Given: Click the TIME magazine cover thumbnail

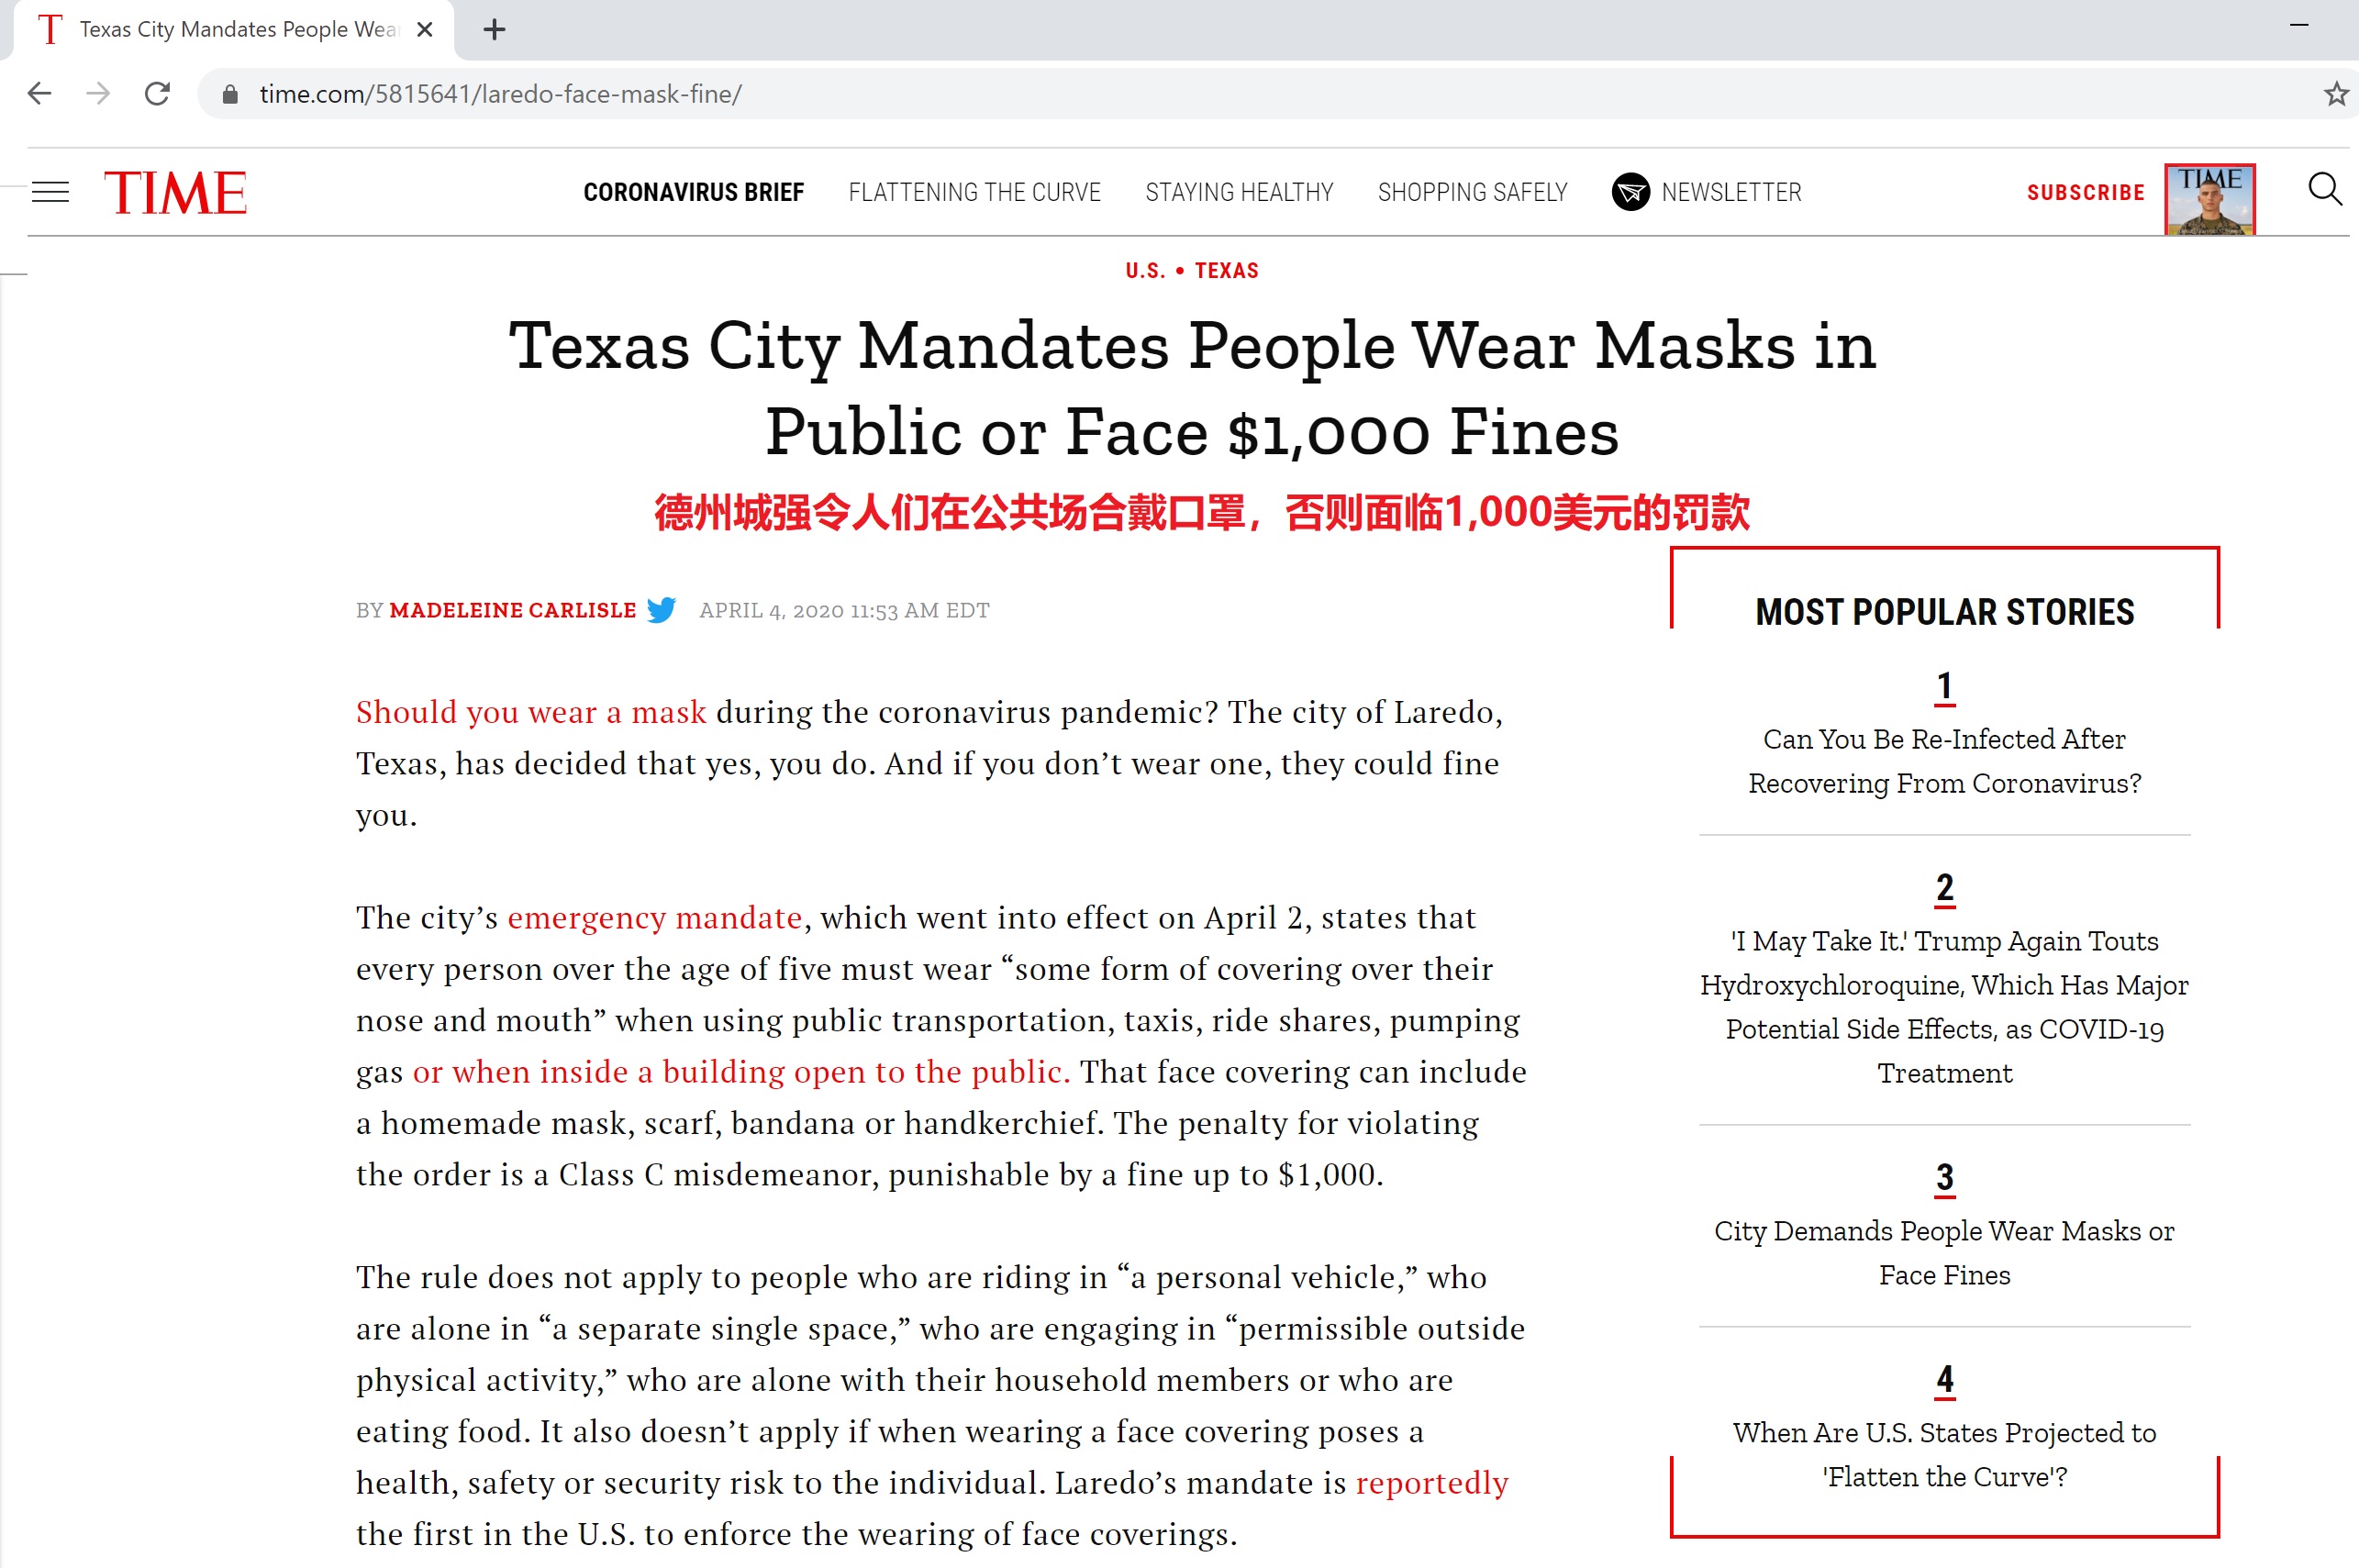Looking at the screenshot, I should click(2209, 199).
